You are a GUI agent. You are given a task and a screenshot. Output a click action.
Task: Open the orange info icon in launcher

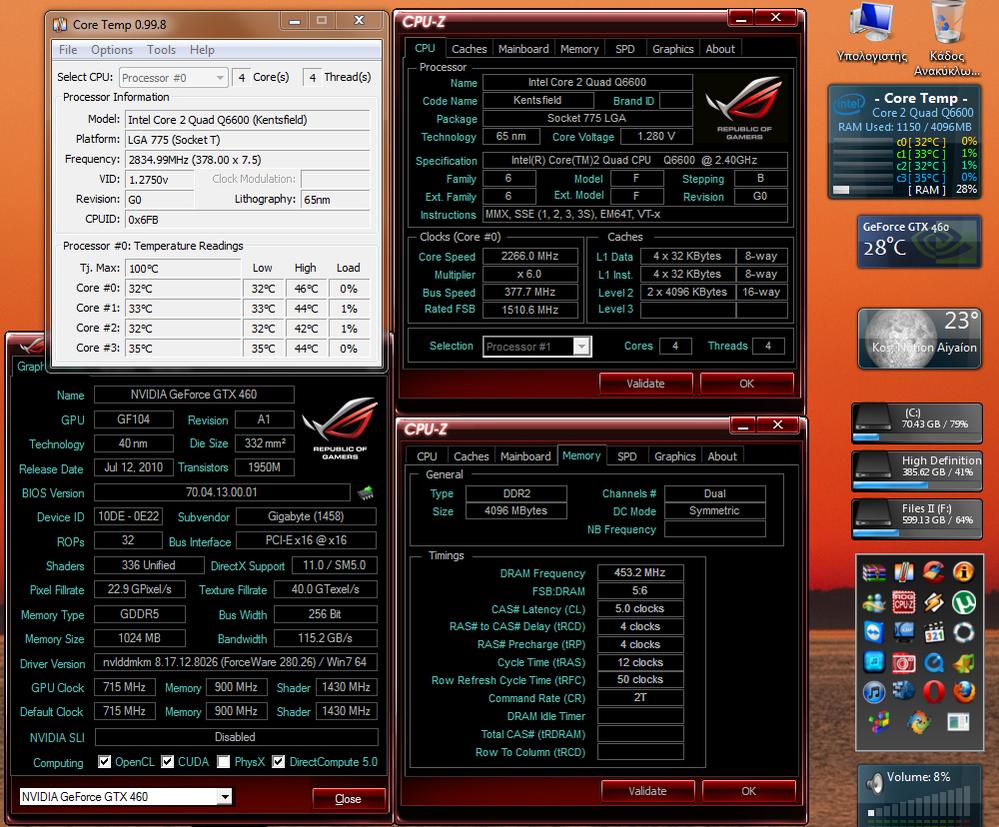[x=963, y=572]
